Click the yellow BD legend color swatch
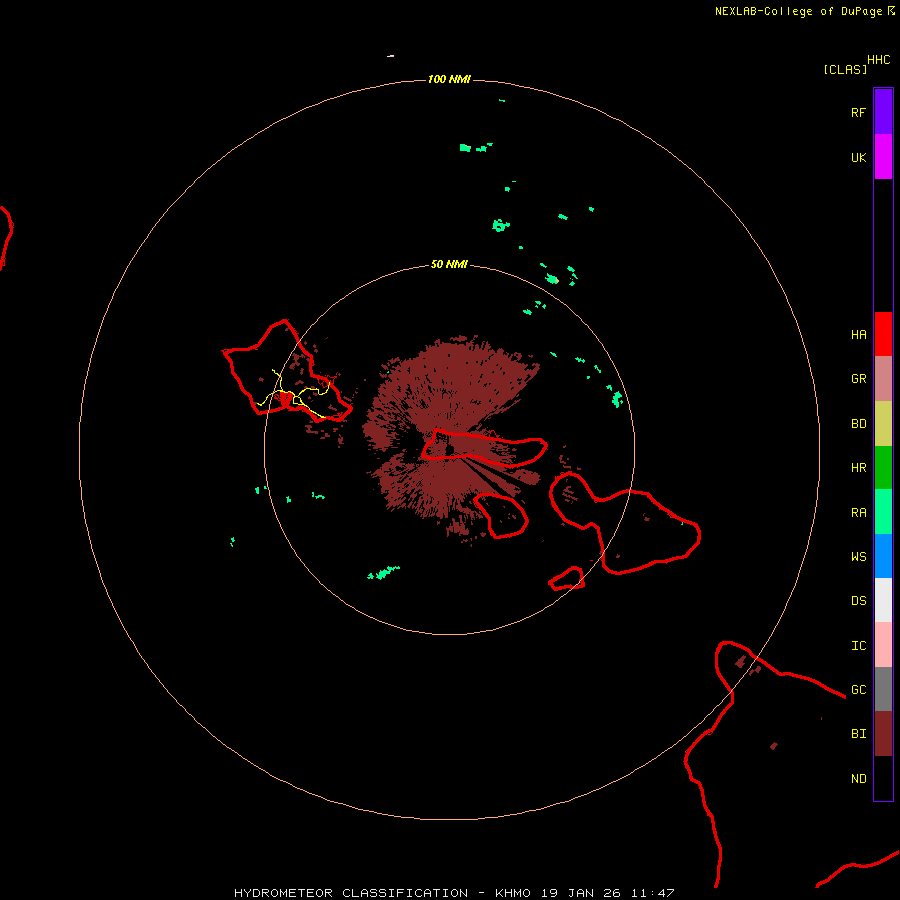Screen dimensions: 900x900 (883, 424)
